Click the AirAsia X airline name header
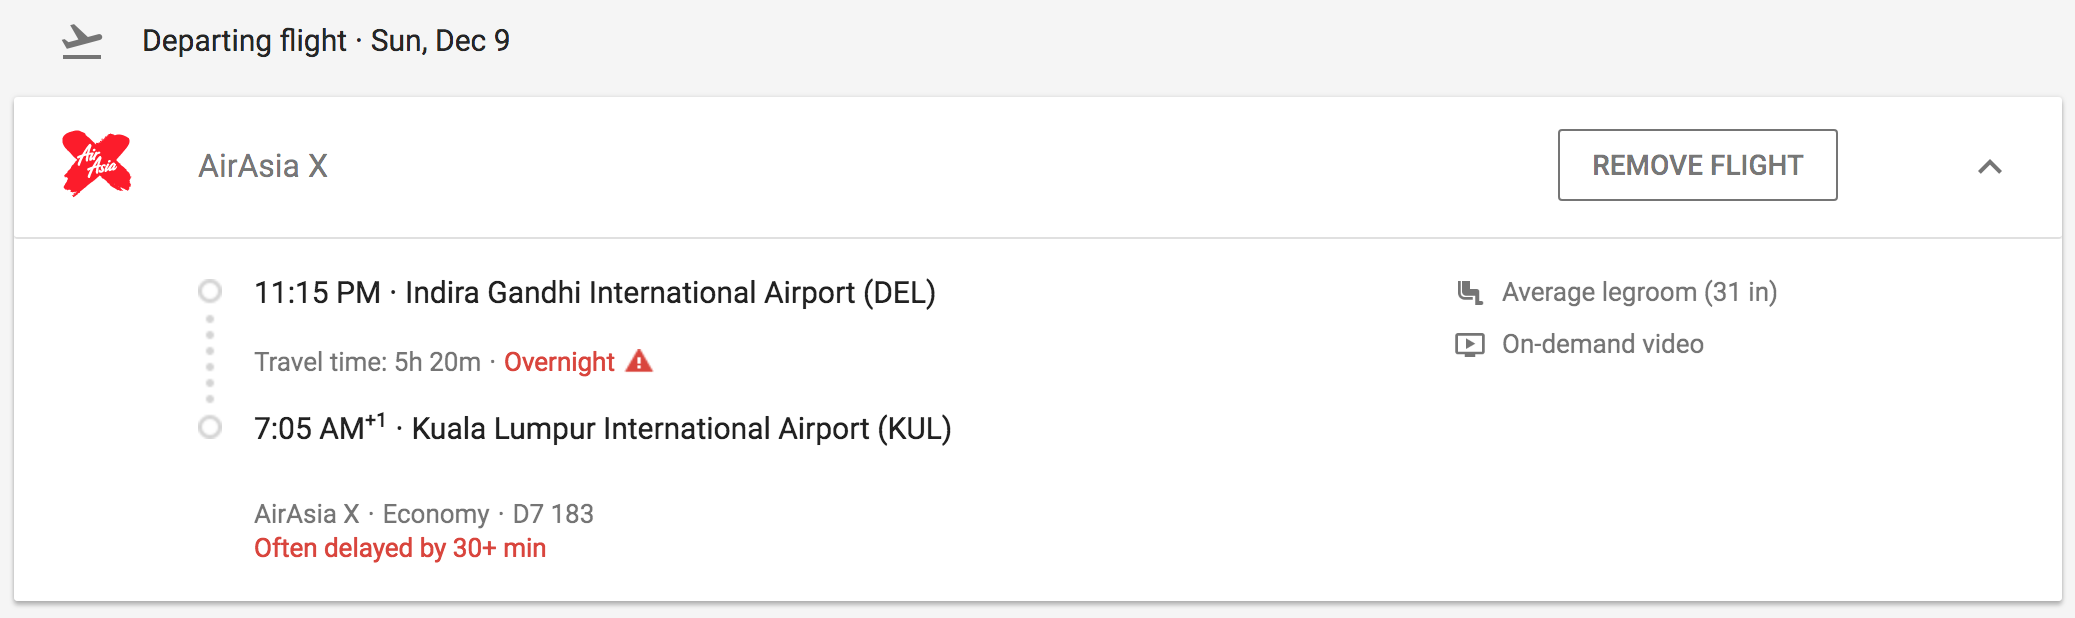Image resolution: width=2075 pixels, height=618 pixels. [263, 166]
